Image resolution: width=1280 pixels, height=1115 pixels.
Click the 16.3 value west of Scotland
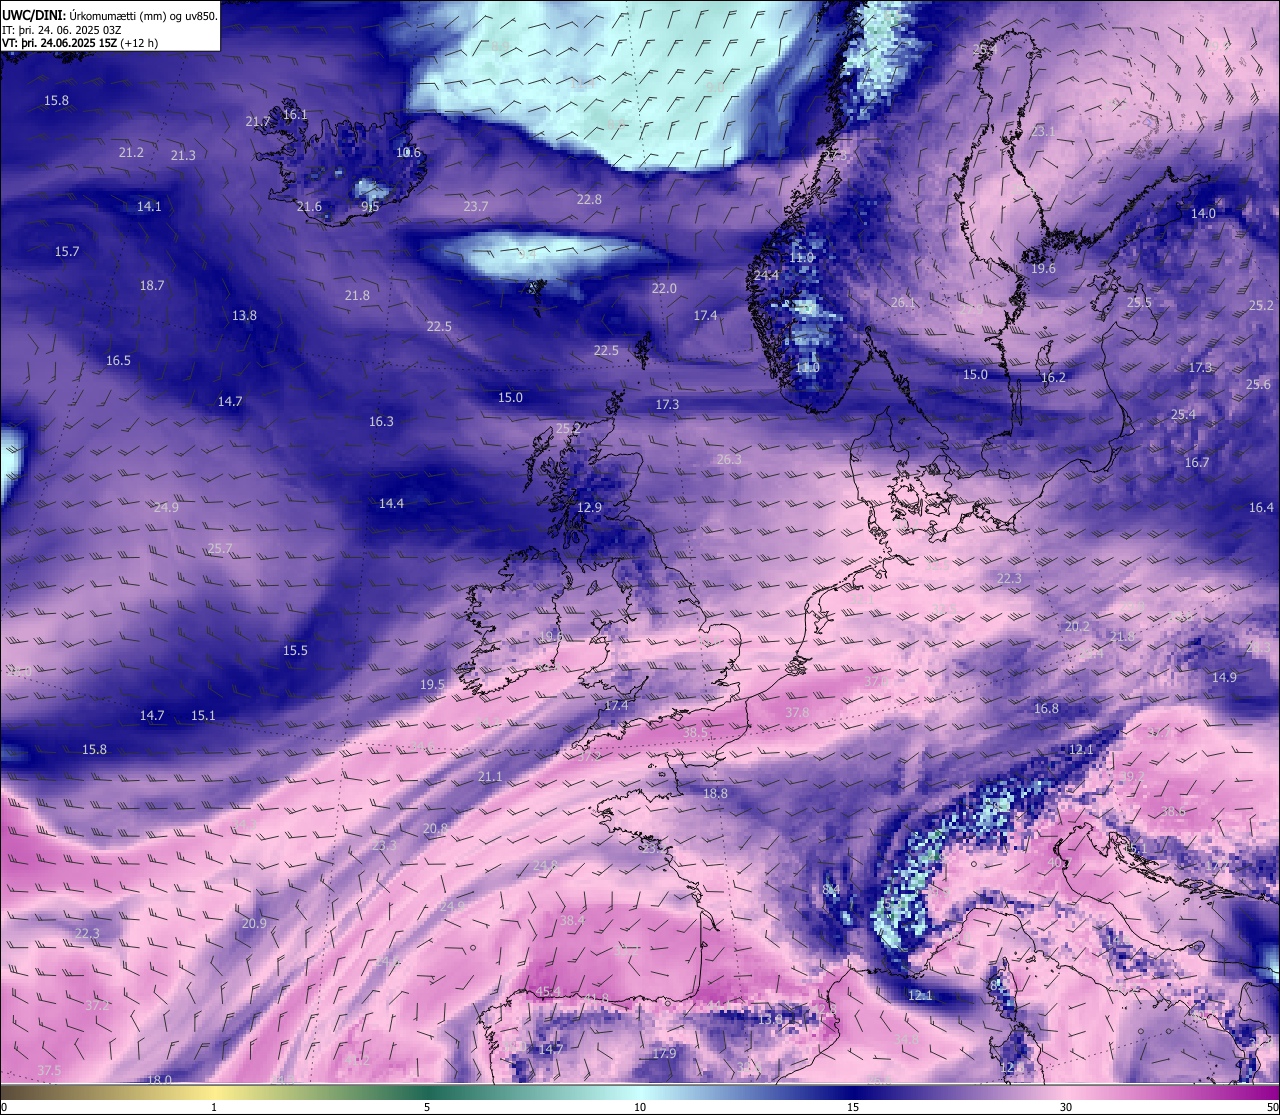pos(381,422)
